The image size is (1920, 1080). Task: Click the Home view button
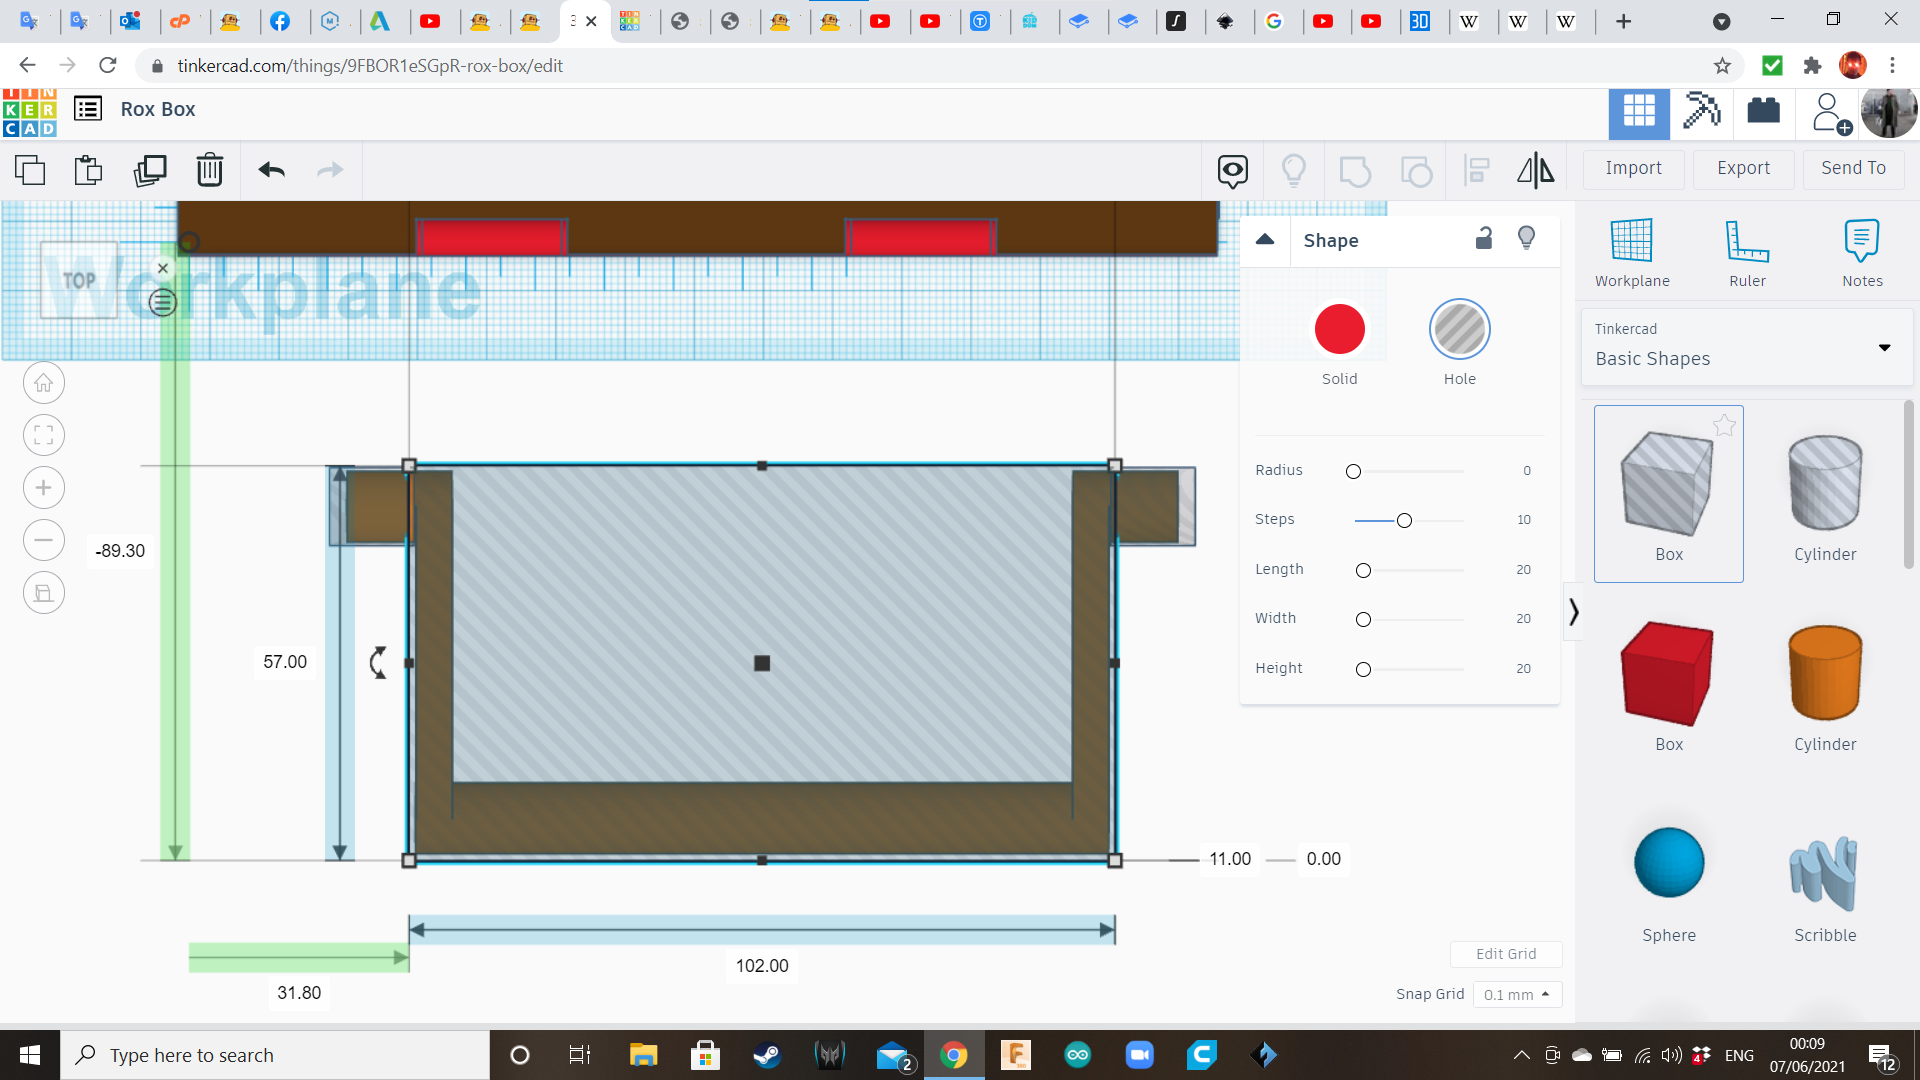pyautogui.click(x=44, y=383)
